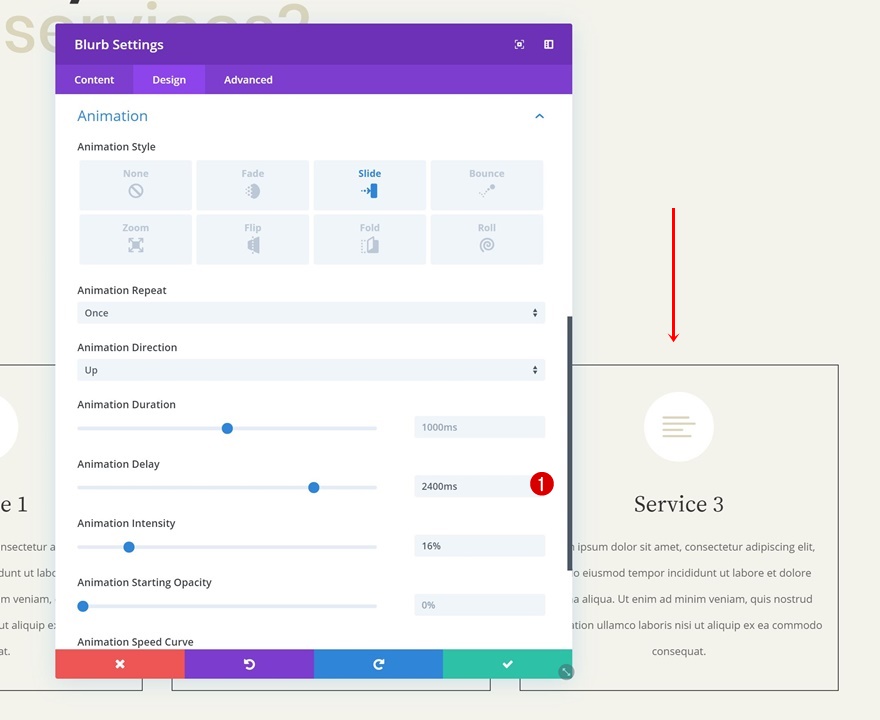Click the Animation Intensity value field
Image resolution: width=880 pixels, height=720 pixels.
(x=479, y=545)
